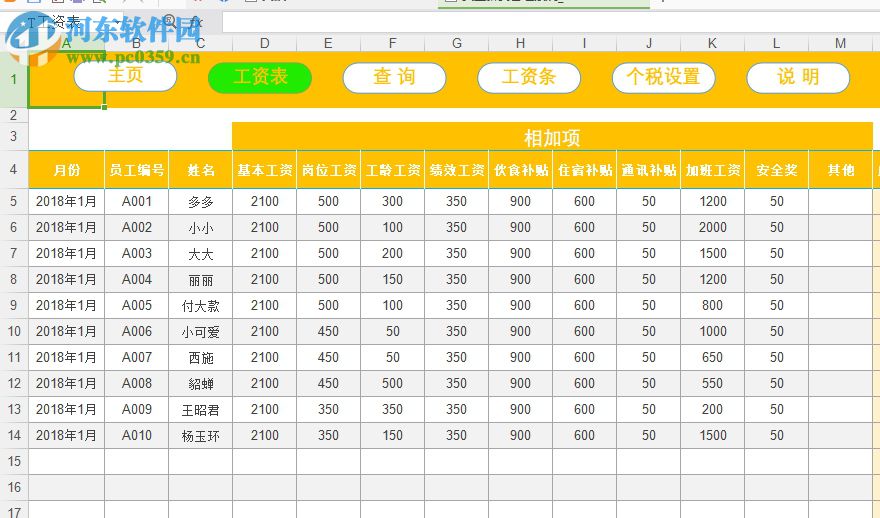This screenshot has width=880, height=518.
Task: Select row 5 header
Action: point(13,201)
